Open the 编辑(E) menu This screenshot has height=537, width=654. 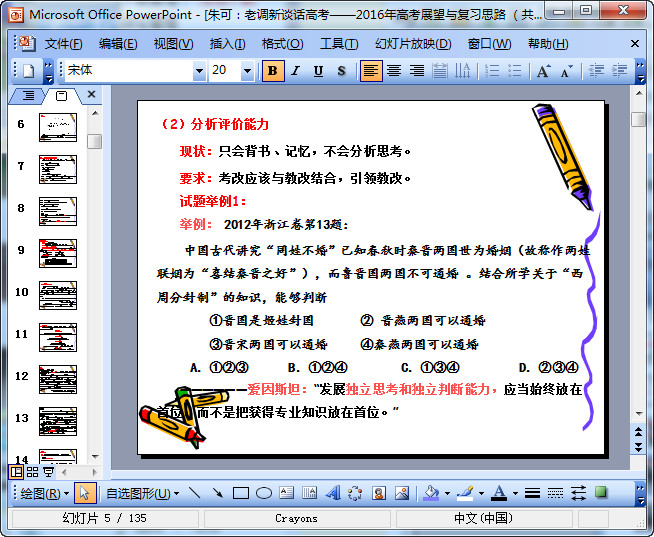118,43
